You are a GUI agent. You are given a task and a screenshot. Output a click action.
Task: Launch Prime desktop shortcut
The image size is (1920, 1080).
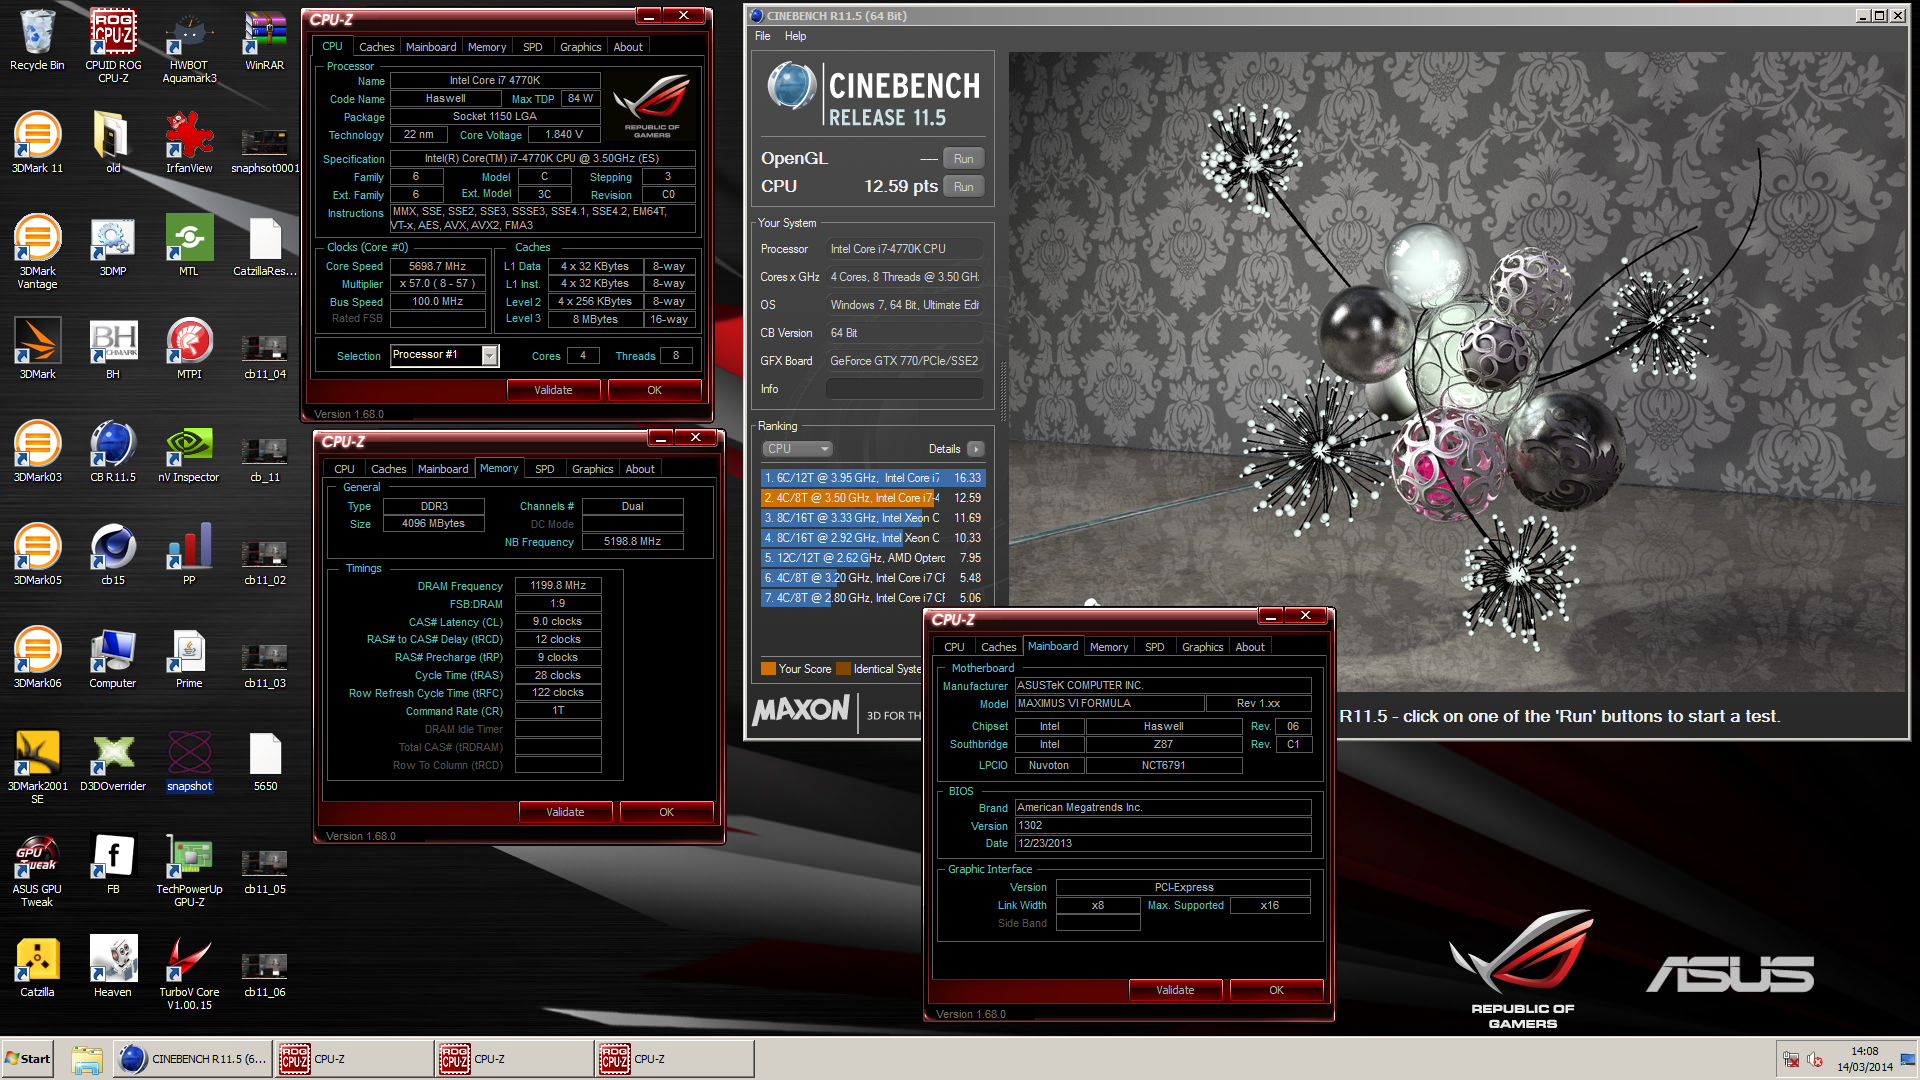pos(189,658)
